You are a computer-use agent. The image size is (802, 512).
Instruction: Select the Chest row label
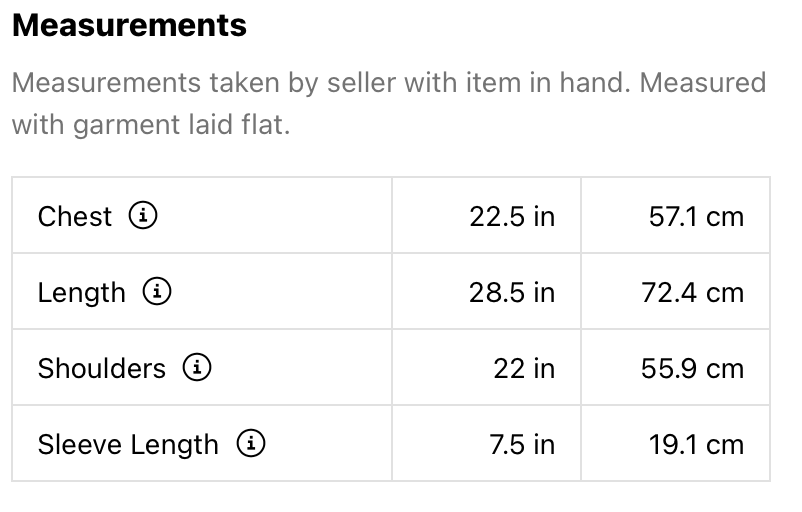75,216
